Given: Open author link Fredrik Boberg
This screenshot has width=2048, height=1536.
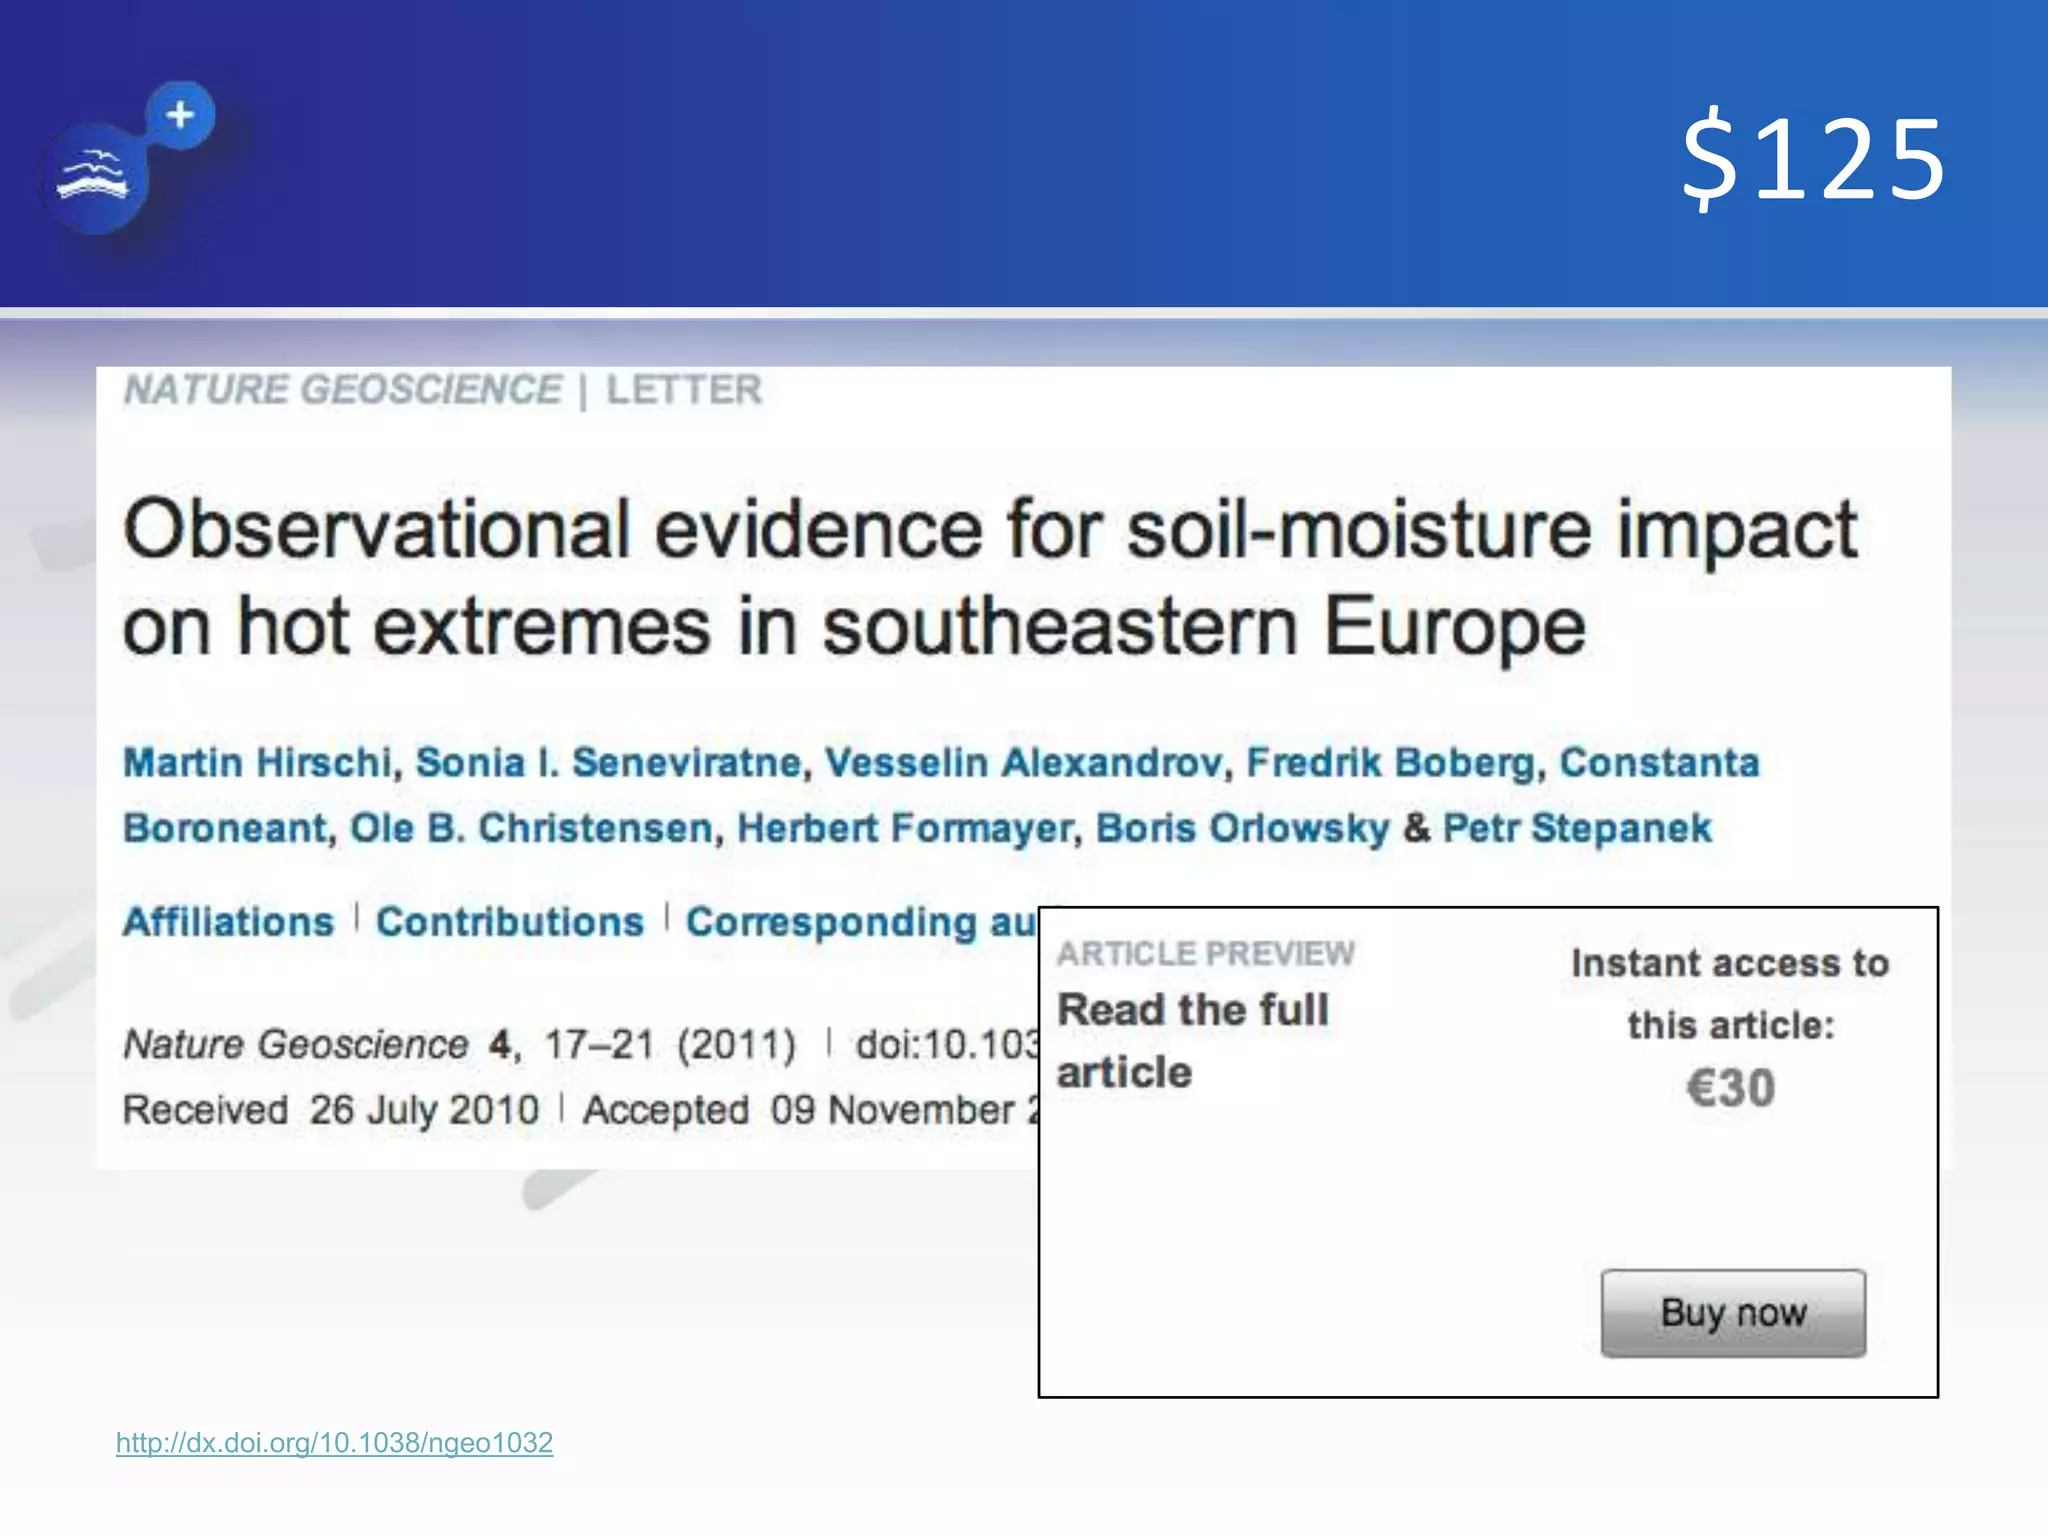Looking at the screenshot, I should coord(1390,763).
